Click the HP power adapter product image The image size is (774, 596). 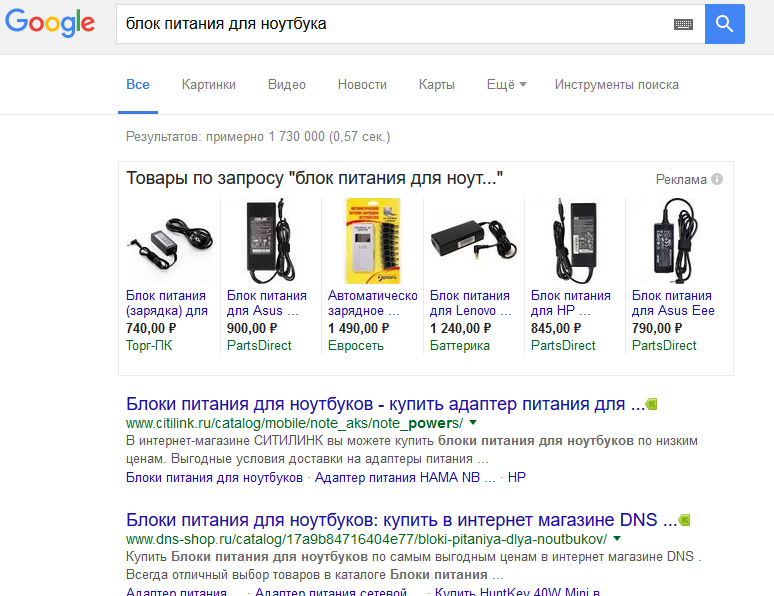(x=575, y=241)
